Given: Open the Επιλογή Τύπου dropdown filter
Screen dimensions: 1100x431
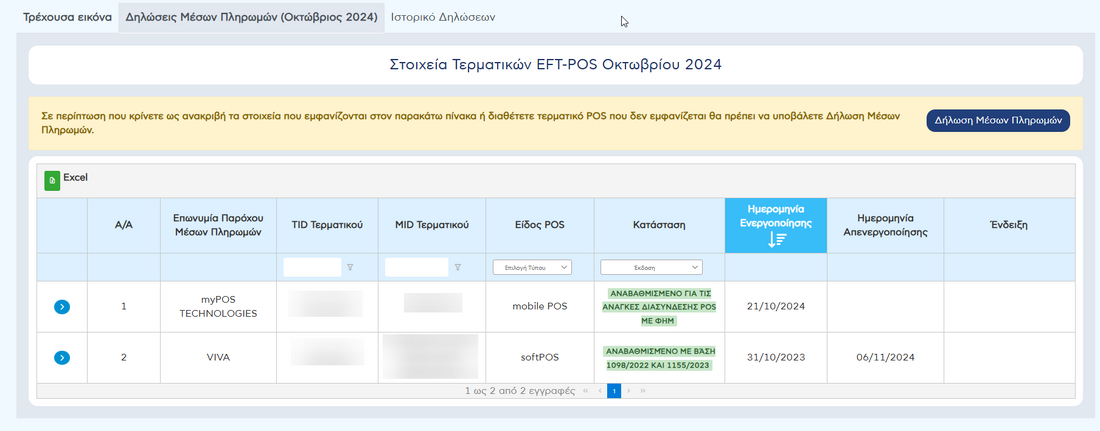Looking at the screenshot, I should (x=532, y=267).
